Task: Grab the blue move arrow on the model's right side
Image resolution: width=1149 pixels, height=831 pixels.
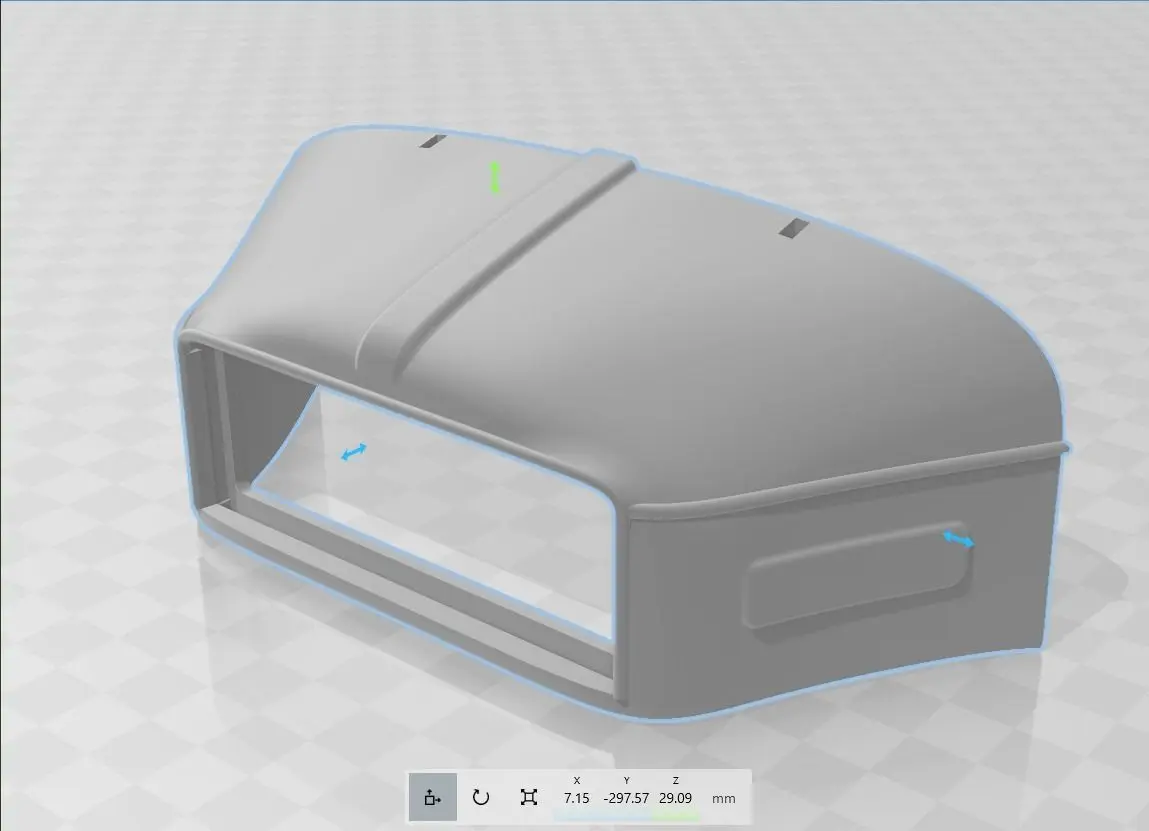Action: pyautogui.click(x=958, y=540)
